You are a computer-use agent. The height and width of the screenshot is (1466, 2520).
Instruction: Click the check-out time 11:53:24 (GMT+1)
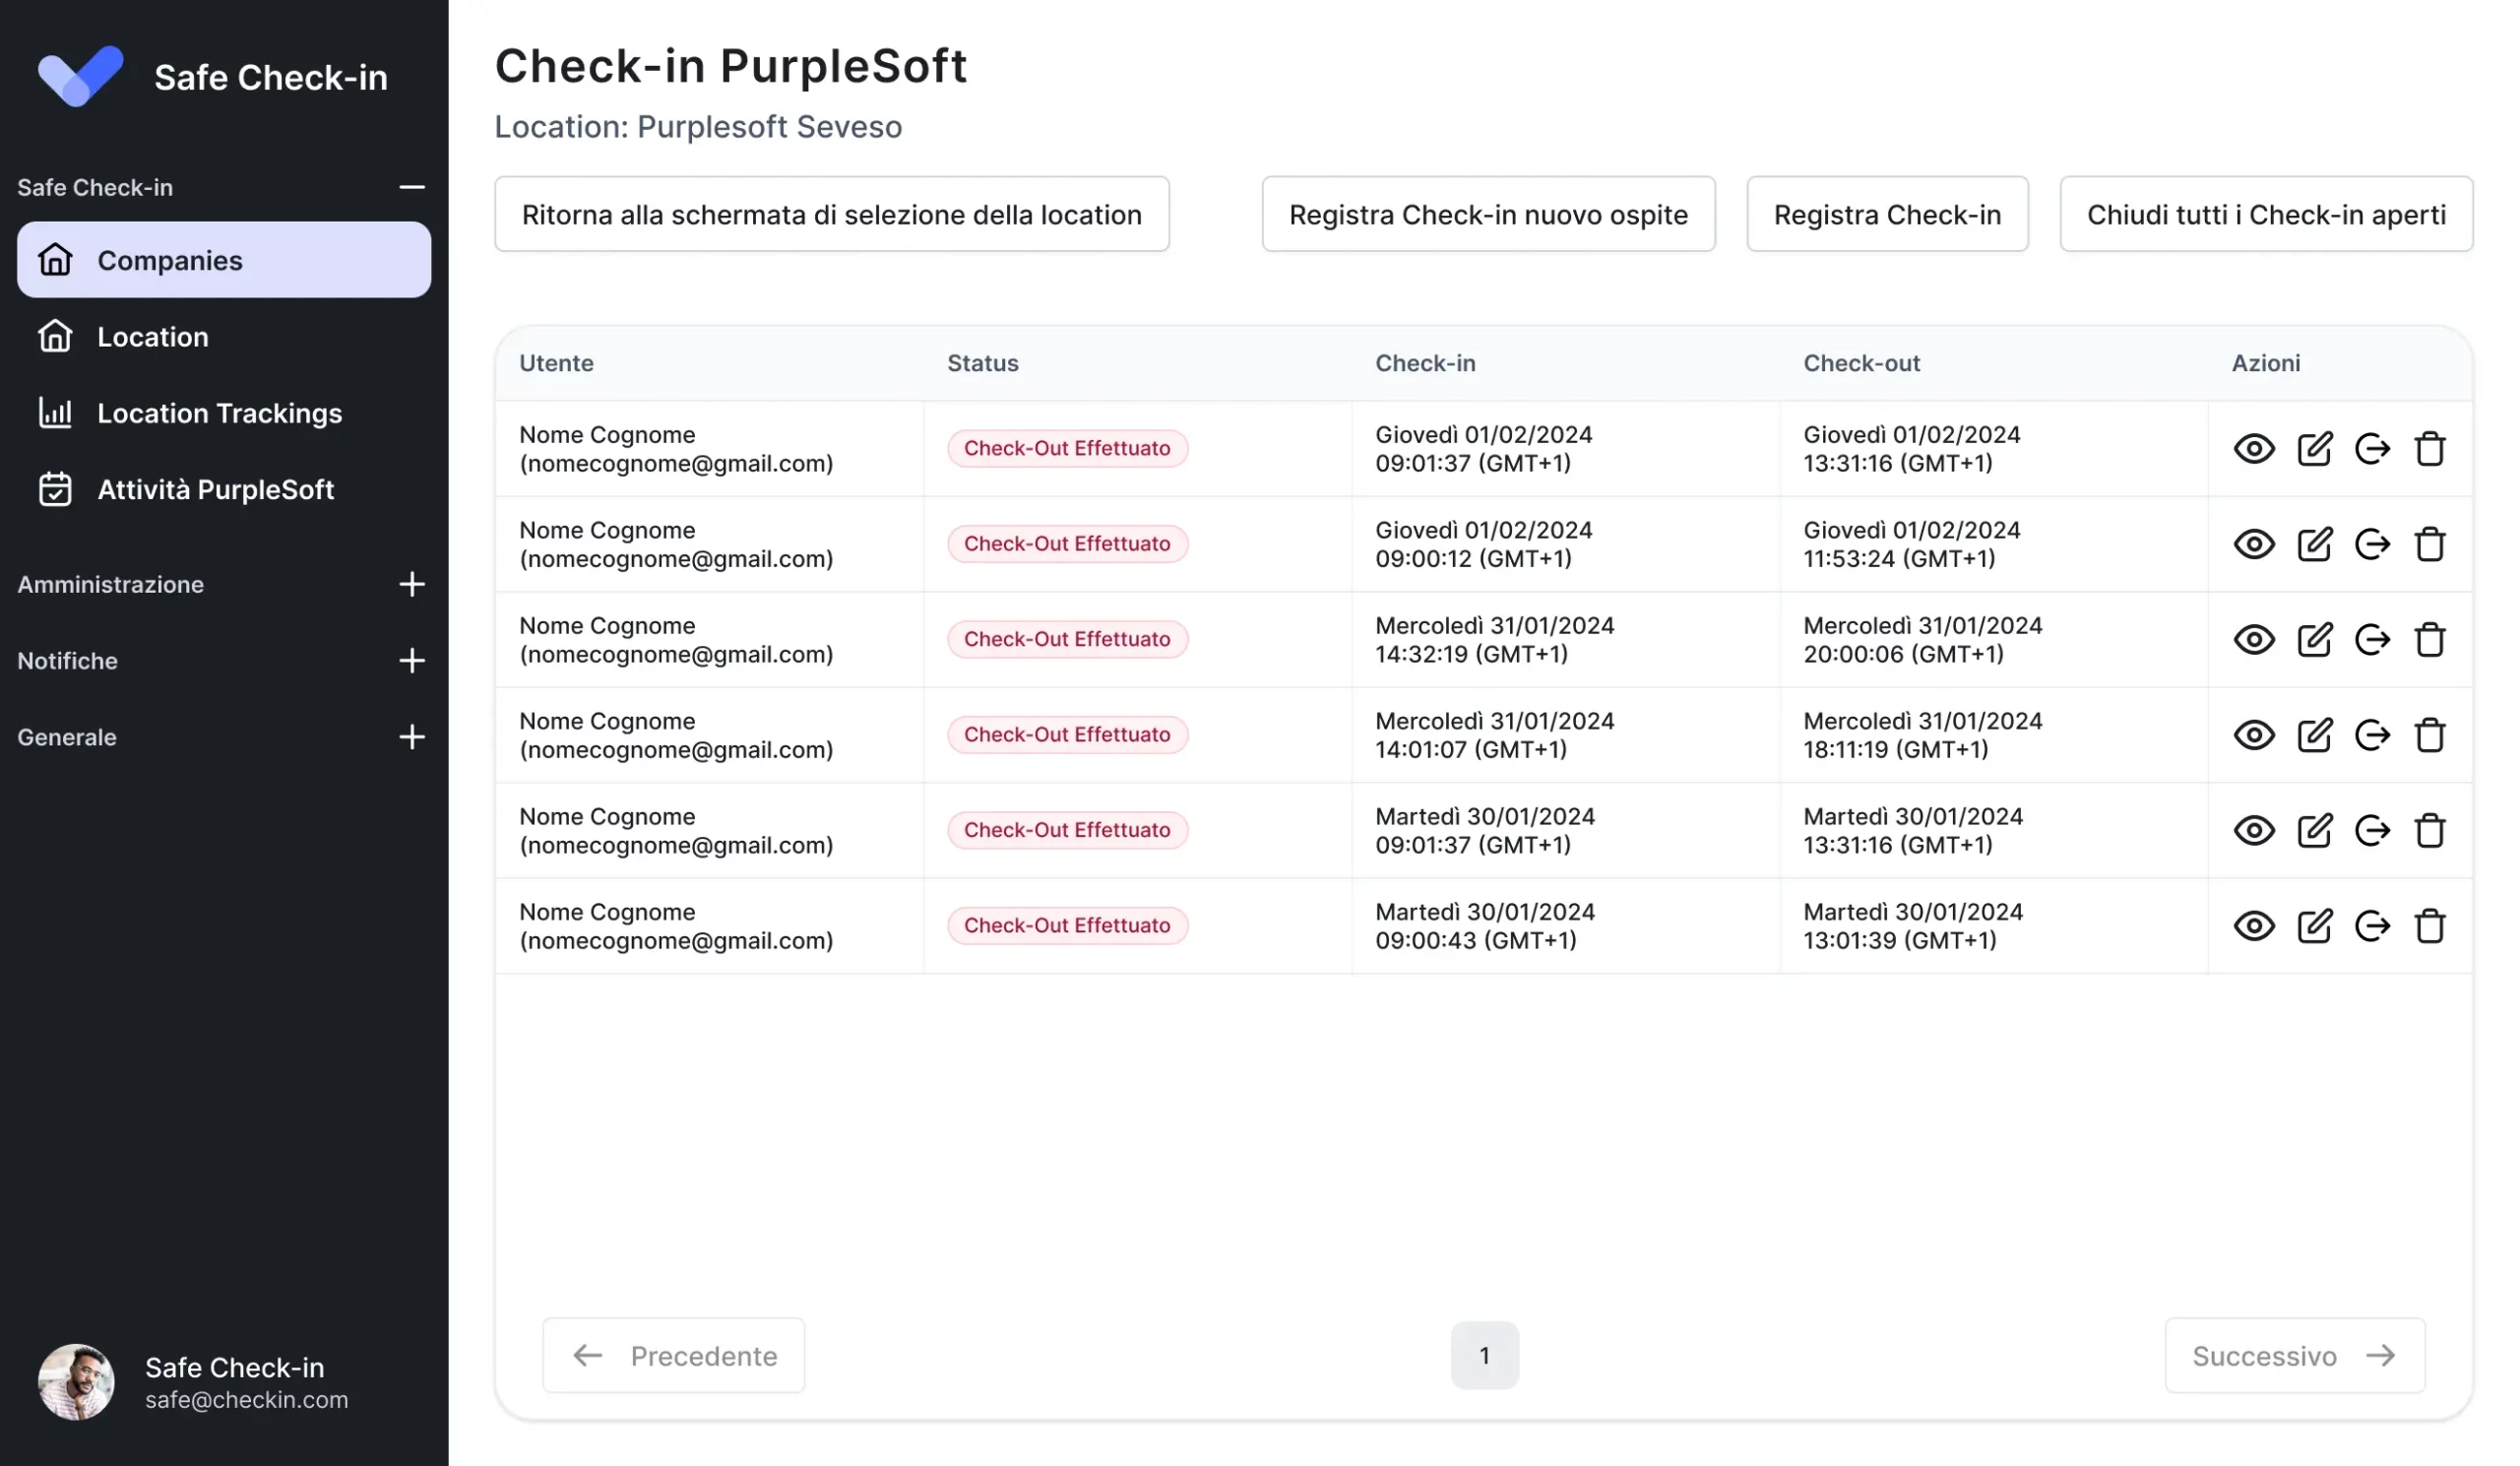(x=1898, y=558)
